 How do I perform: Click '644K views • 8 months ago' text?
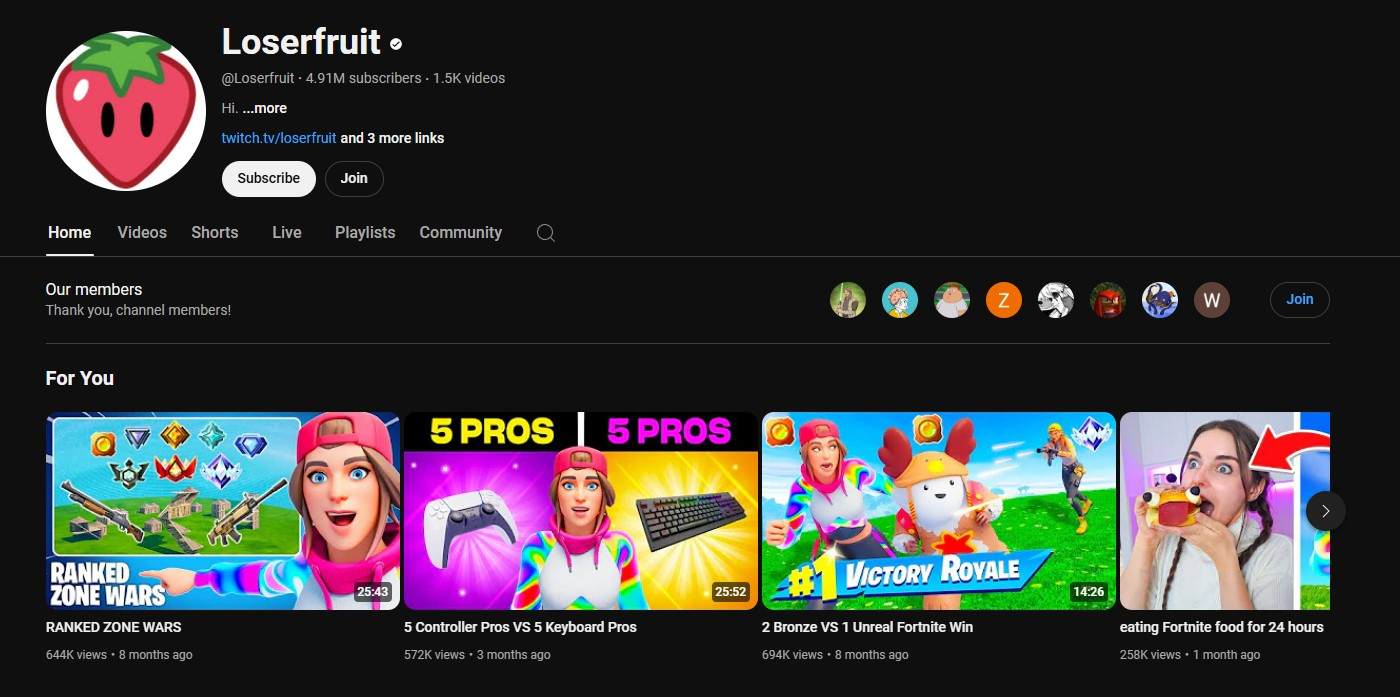coord(119,655)
